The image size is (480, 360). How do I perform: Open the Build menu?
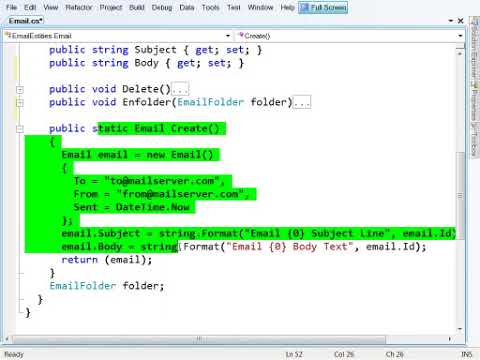pos(137,7)
